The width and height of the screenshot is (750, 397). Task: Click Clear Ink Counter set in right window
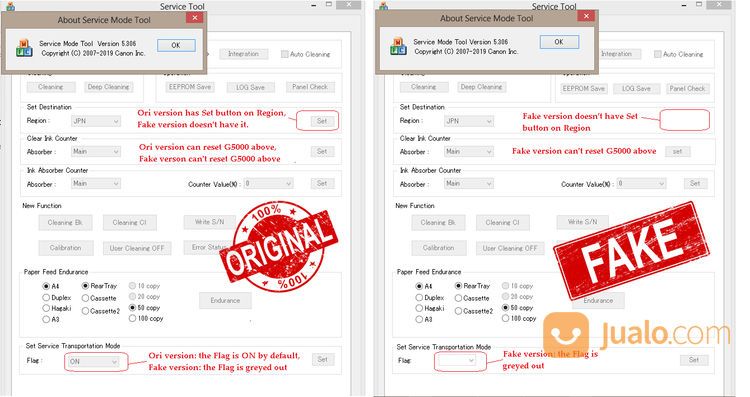tap(678, 152)
